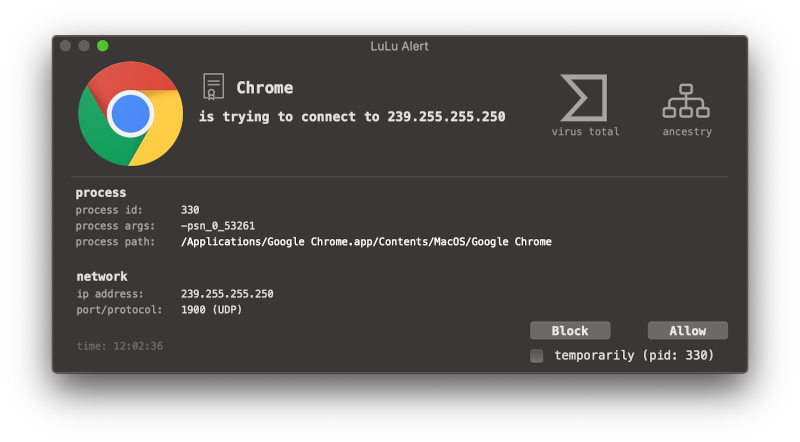Image resolution: width=800 pixels, height=442 pixels.
Task: Click the "ancestry" label text
Action: pos(687,132)
